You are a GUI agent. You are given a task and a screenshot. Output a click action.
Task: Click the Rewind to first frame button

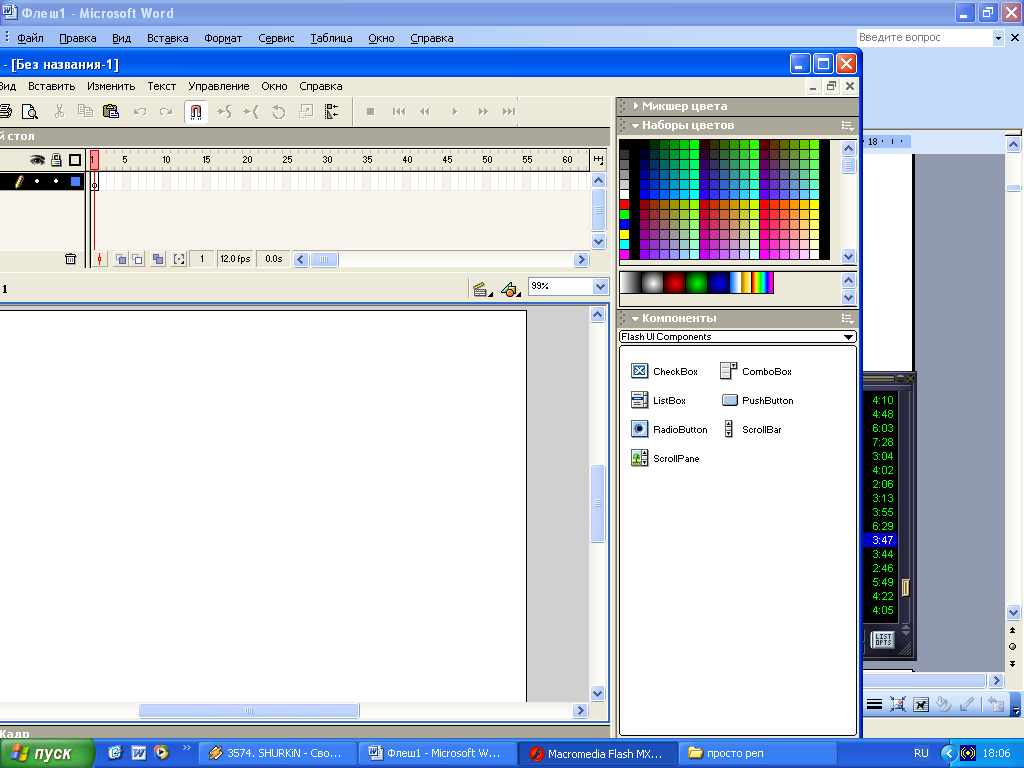click(x=398, y=112)
